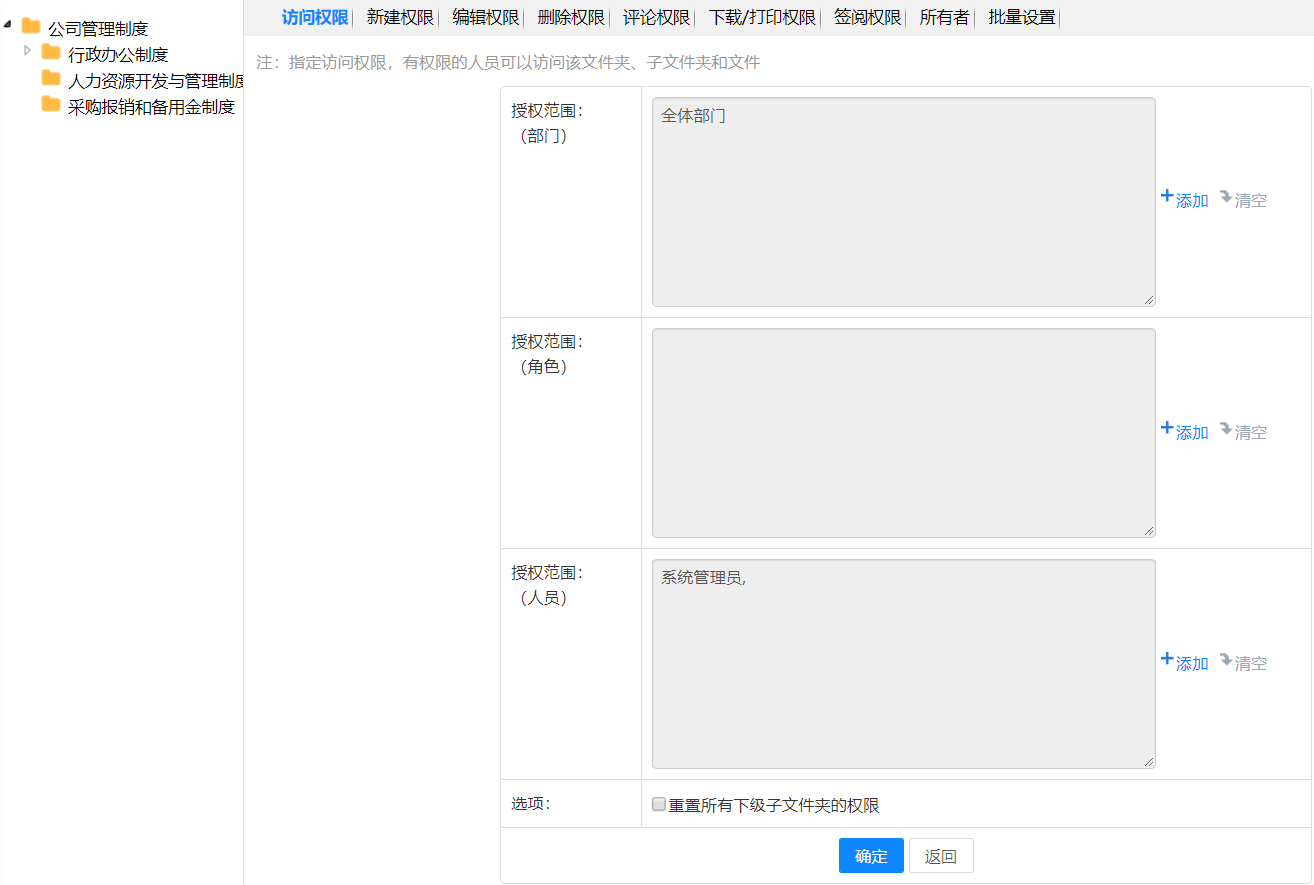Click 清空 link for role scope

coord(1250,433)
